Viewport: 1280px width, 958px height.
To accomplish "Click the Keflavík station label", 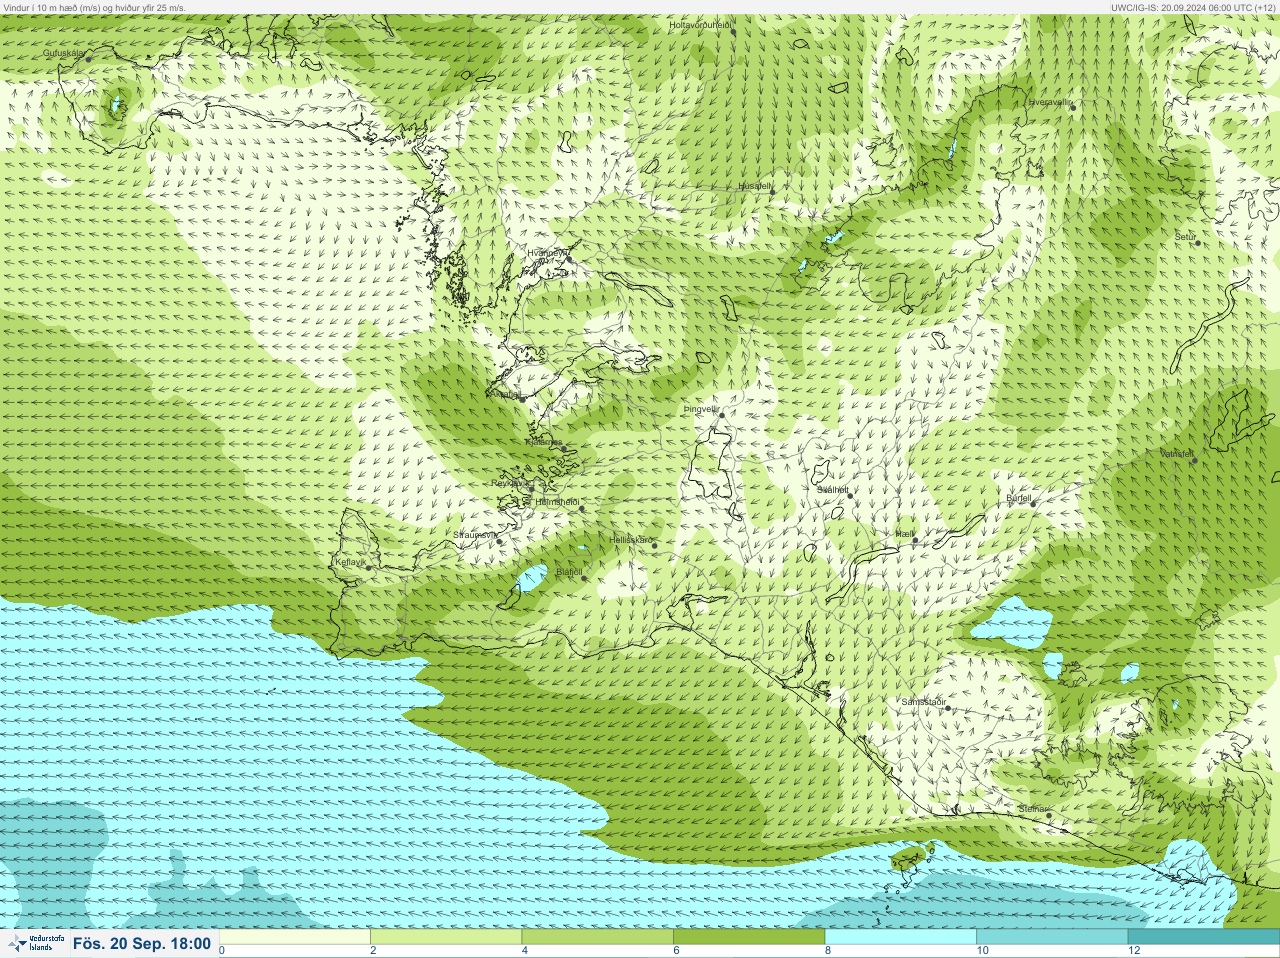I will pyautogui.click(x=351, y=562).
